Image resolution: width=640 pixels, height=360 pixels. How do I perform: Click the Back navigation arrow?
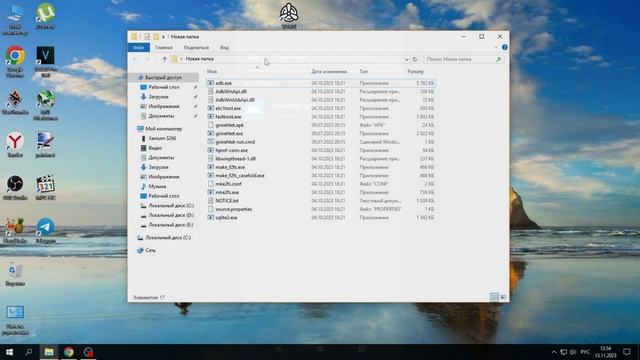[136, 59]
